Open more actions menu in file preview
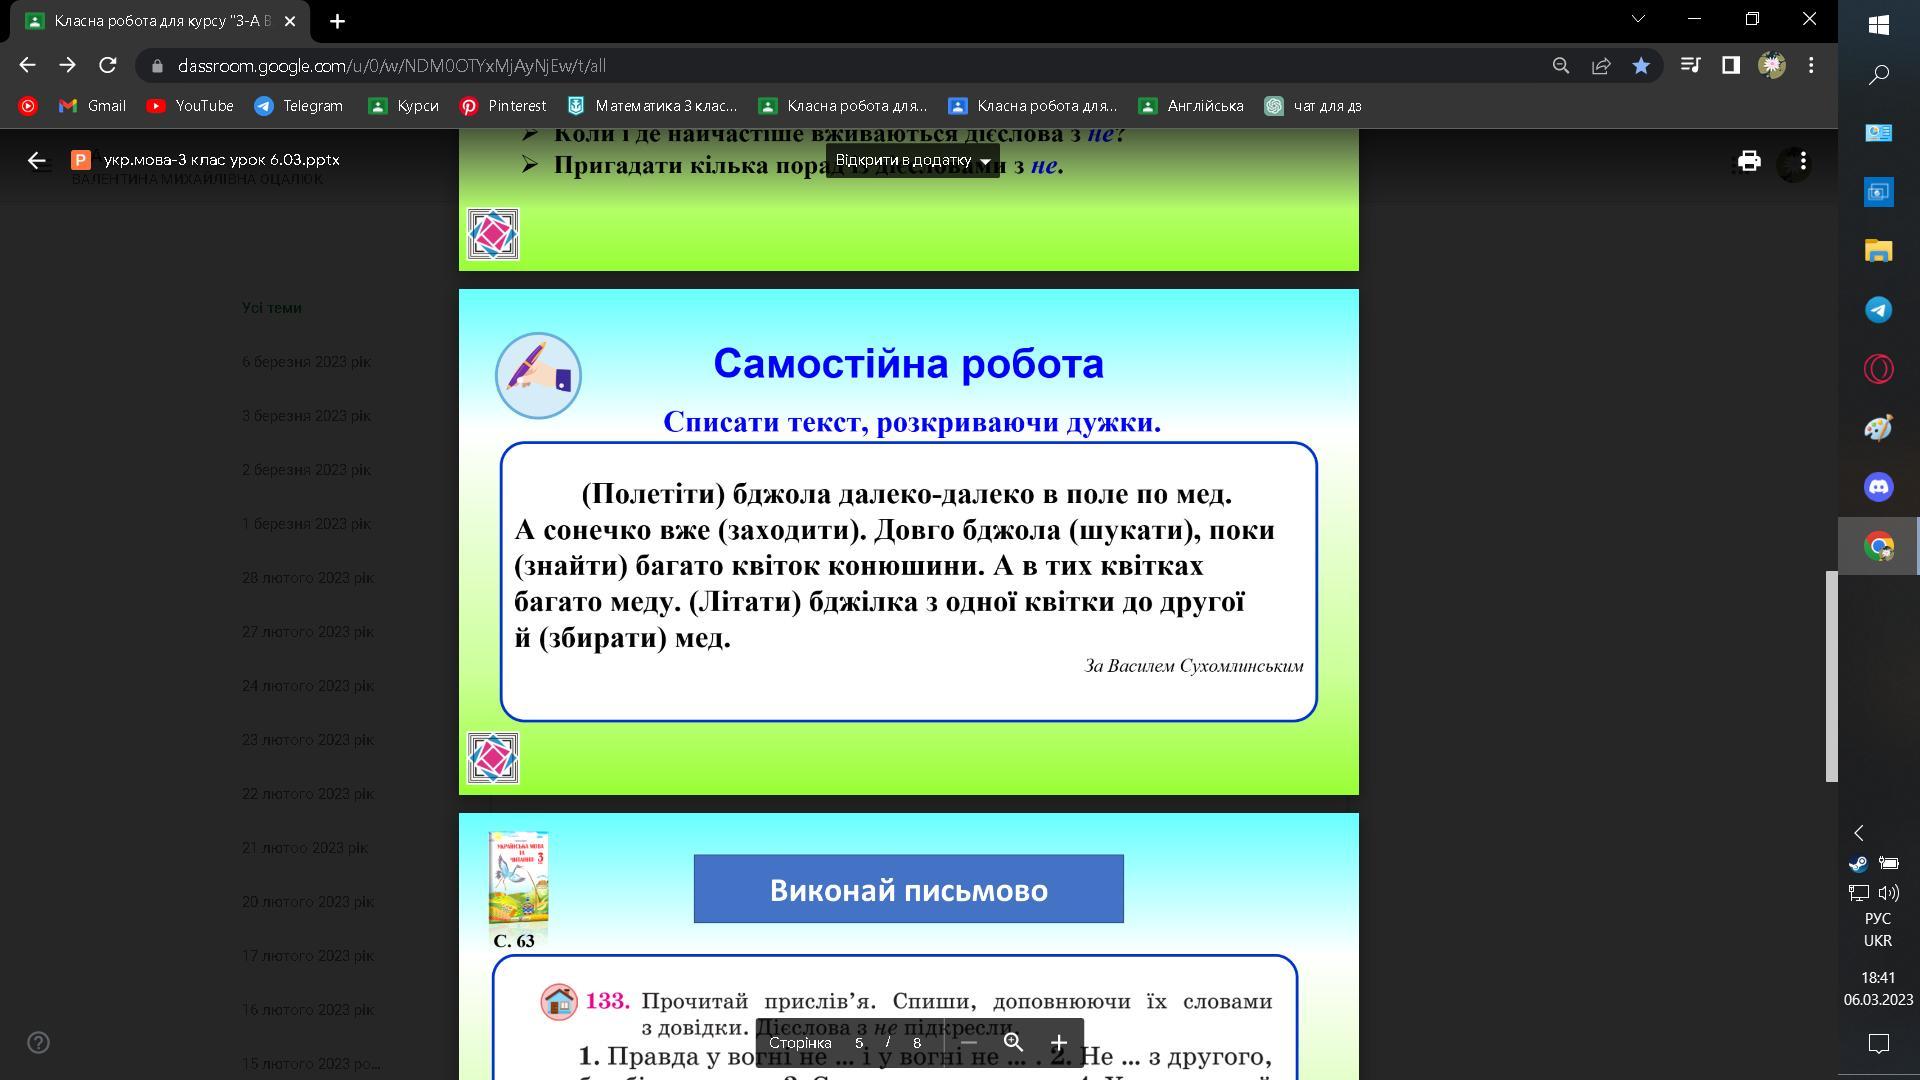The width and height of the screenshot is (1920, 1080). tap(1802, 161)
